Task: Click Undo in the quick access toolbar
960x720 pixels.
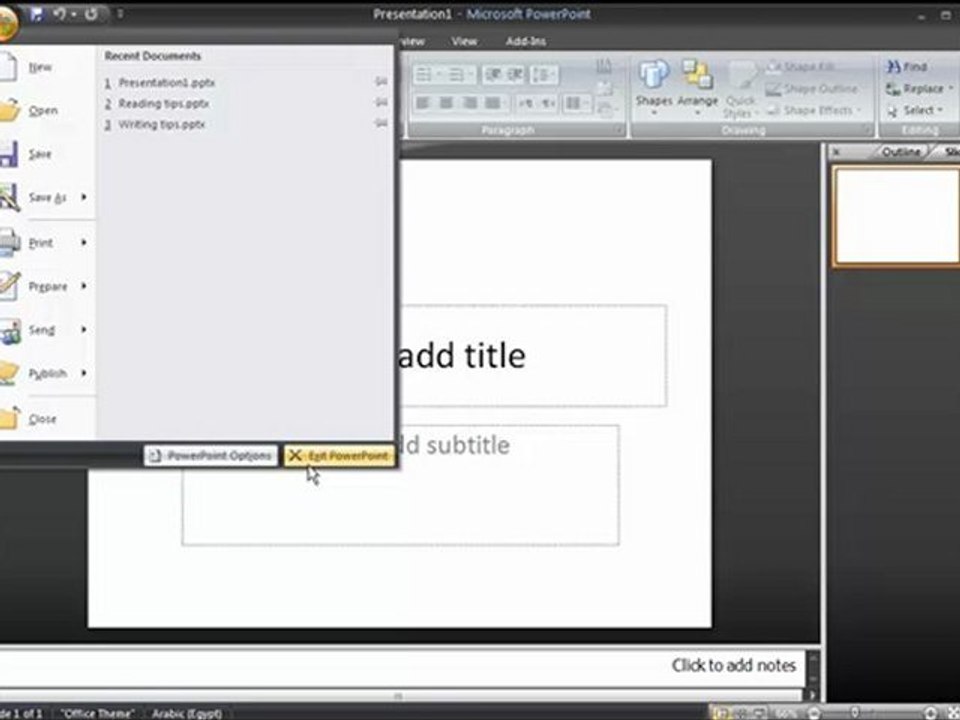Action: click(59, 13)
